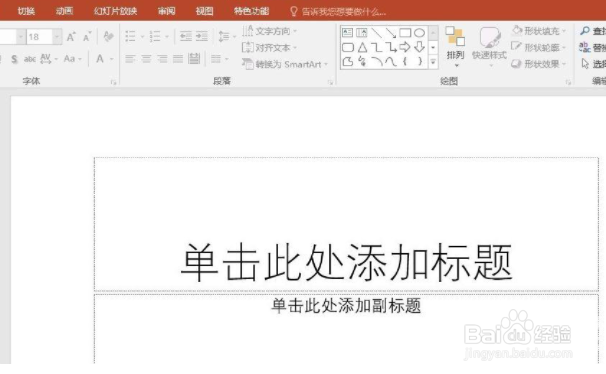Select the arrow line shape

[x=391, y=33]
